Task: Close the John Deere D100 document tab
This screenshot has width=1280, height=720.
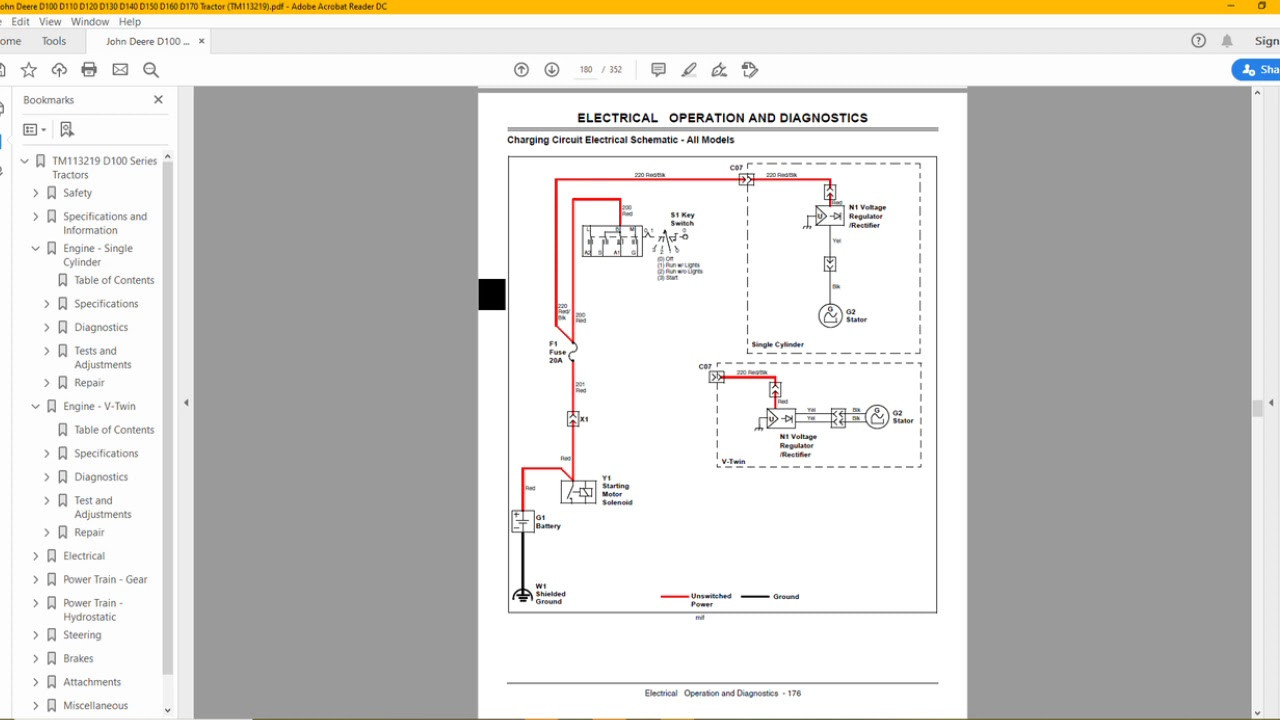Action: click(202, 41)
